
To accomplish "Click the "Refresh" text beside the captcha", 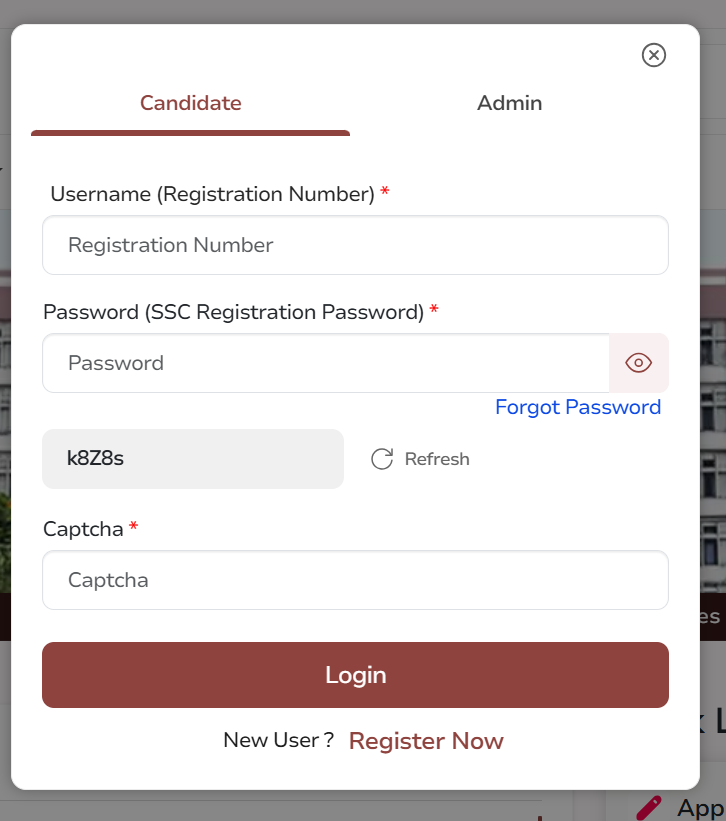I will tap(437, 459).
